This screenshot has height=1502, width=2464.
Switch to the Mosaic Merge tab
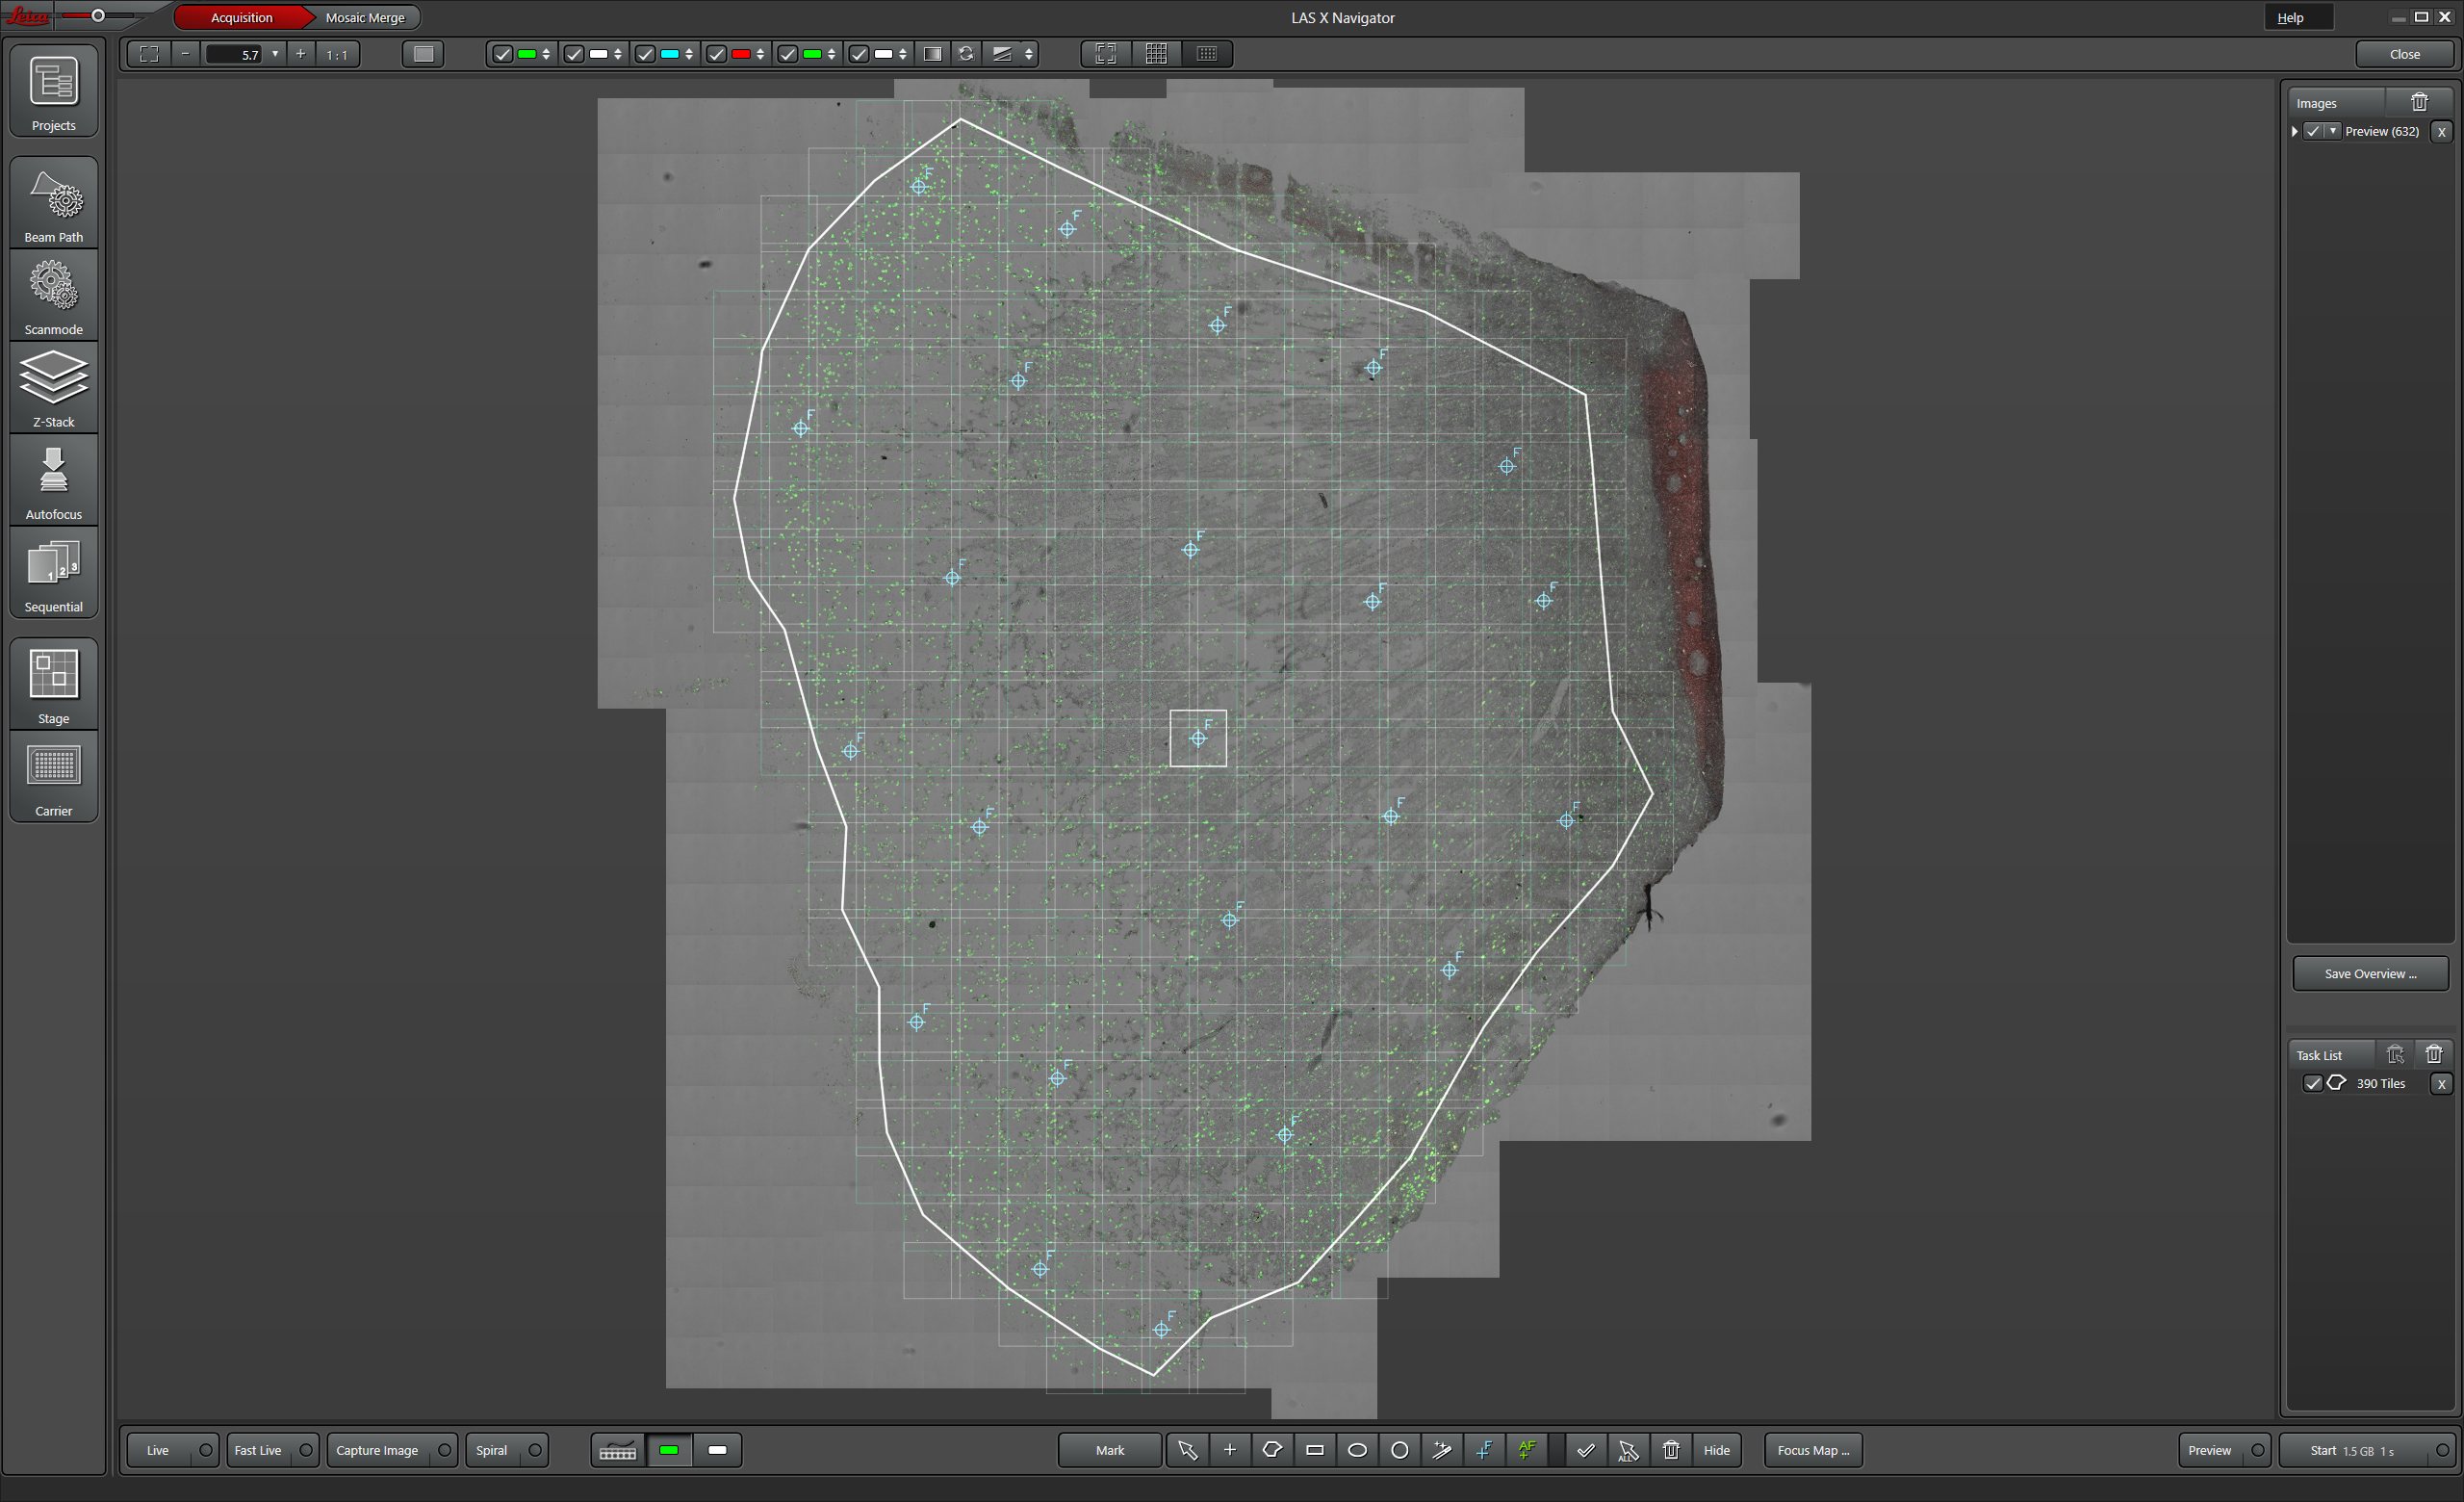365,17
